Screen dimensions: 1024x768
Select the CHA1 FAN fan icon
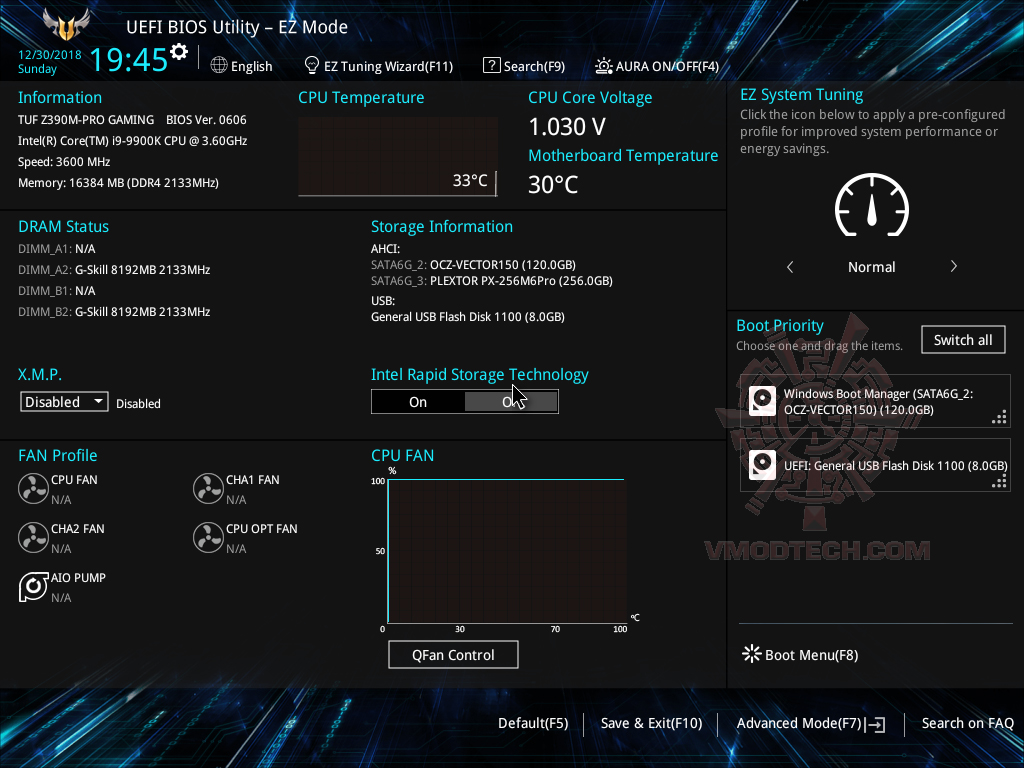pos(208,488)
